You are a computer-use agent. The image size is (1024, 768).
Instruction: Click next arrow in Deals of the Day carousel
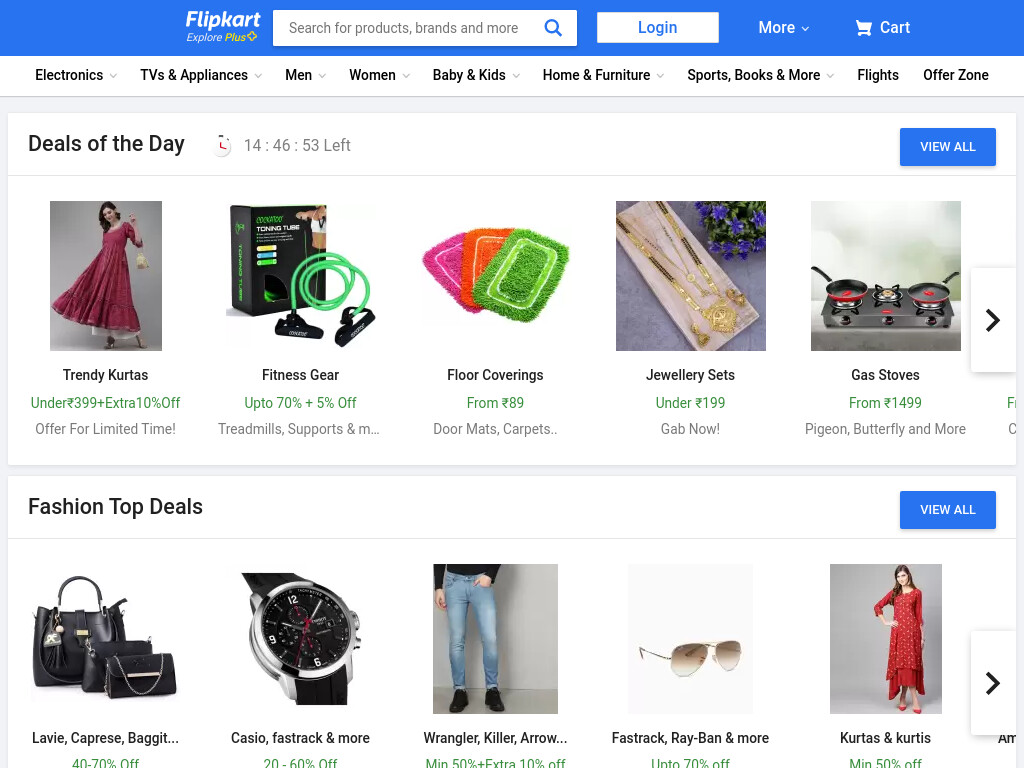[993, 320]
